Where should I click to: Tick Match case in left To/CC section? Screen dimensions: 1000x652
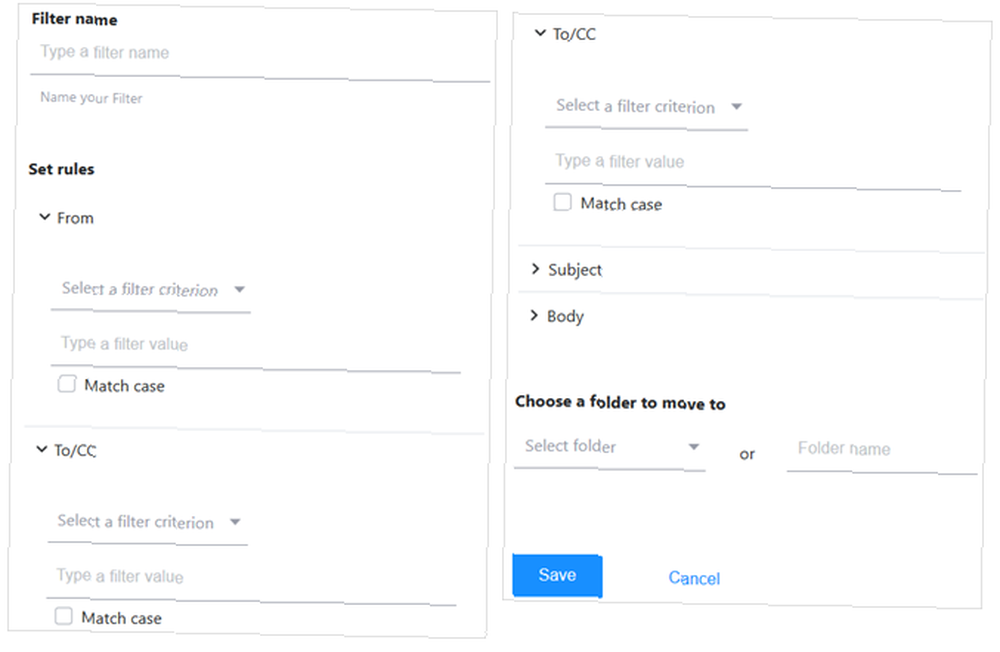63,616
